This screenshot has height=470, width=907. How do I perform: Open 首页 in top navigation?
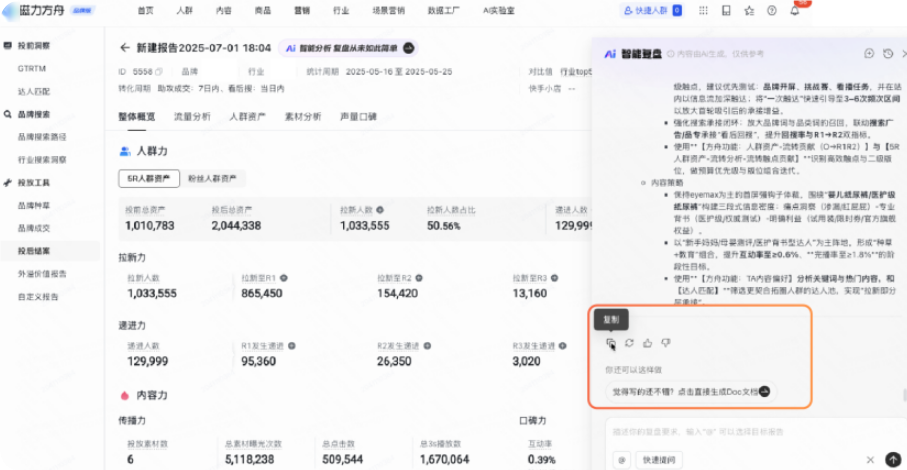tap(146, 10)
